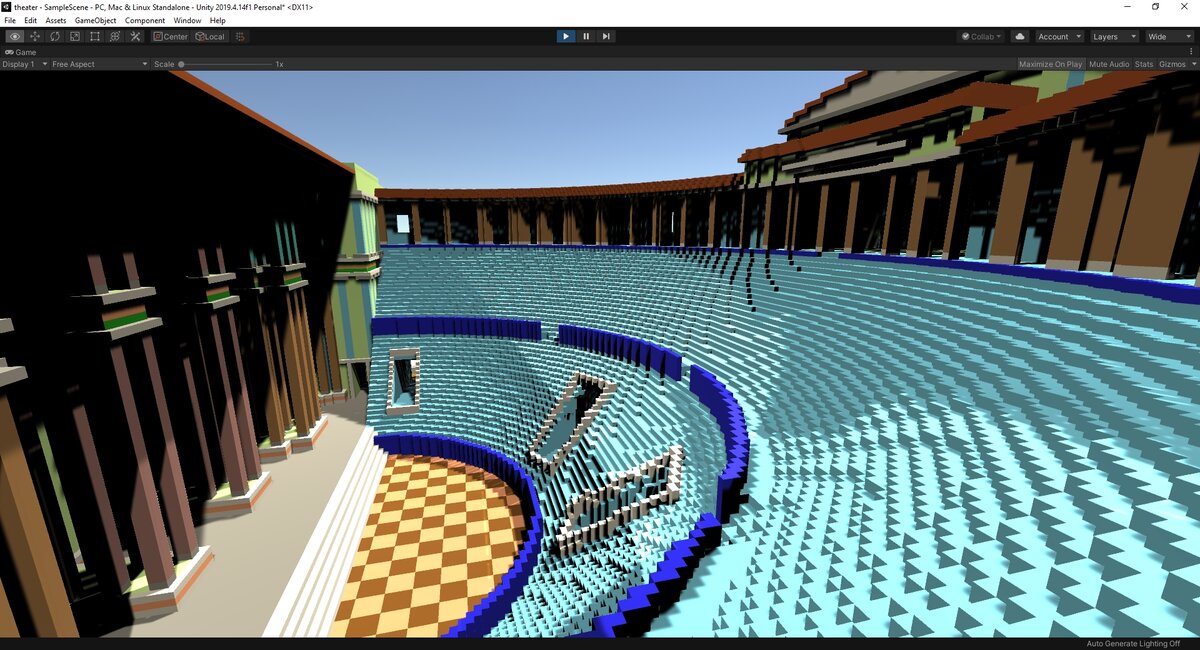This screenshot has height=650, width=1200.
Task: Select the Scale tool
Action: 74,36
